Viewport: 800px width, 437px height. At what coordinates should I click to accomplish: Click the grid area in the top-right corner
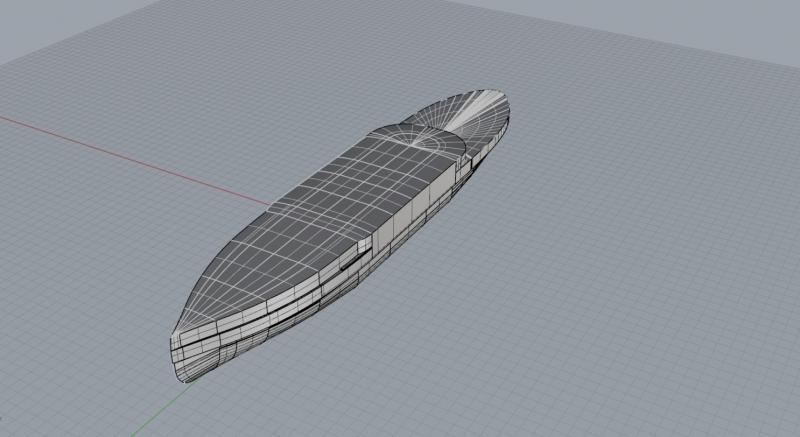point(740,40)
